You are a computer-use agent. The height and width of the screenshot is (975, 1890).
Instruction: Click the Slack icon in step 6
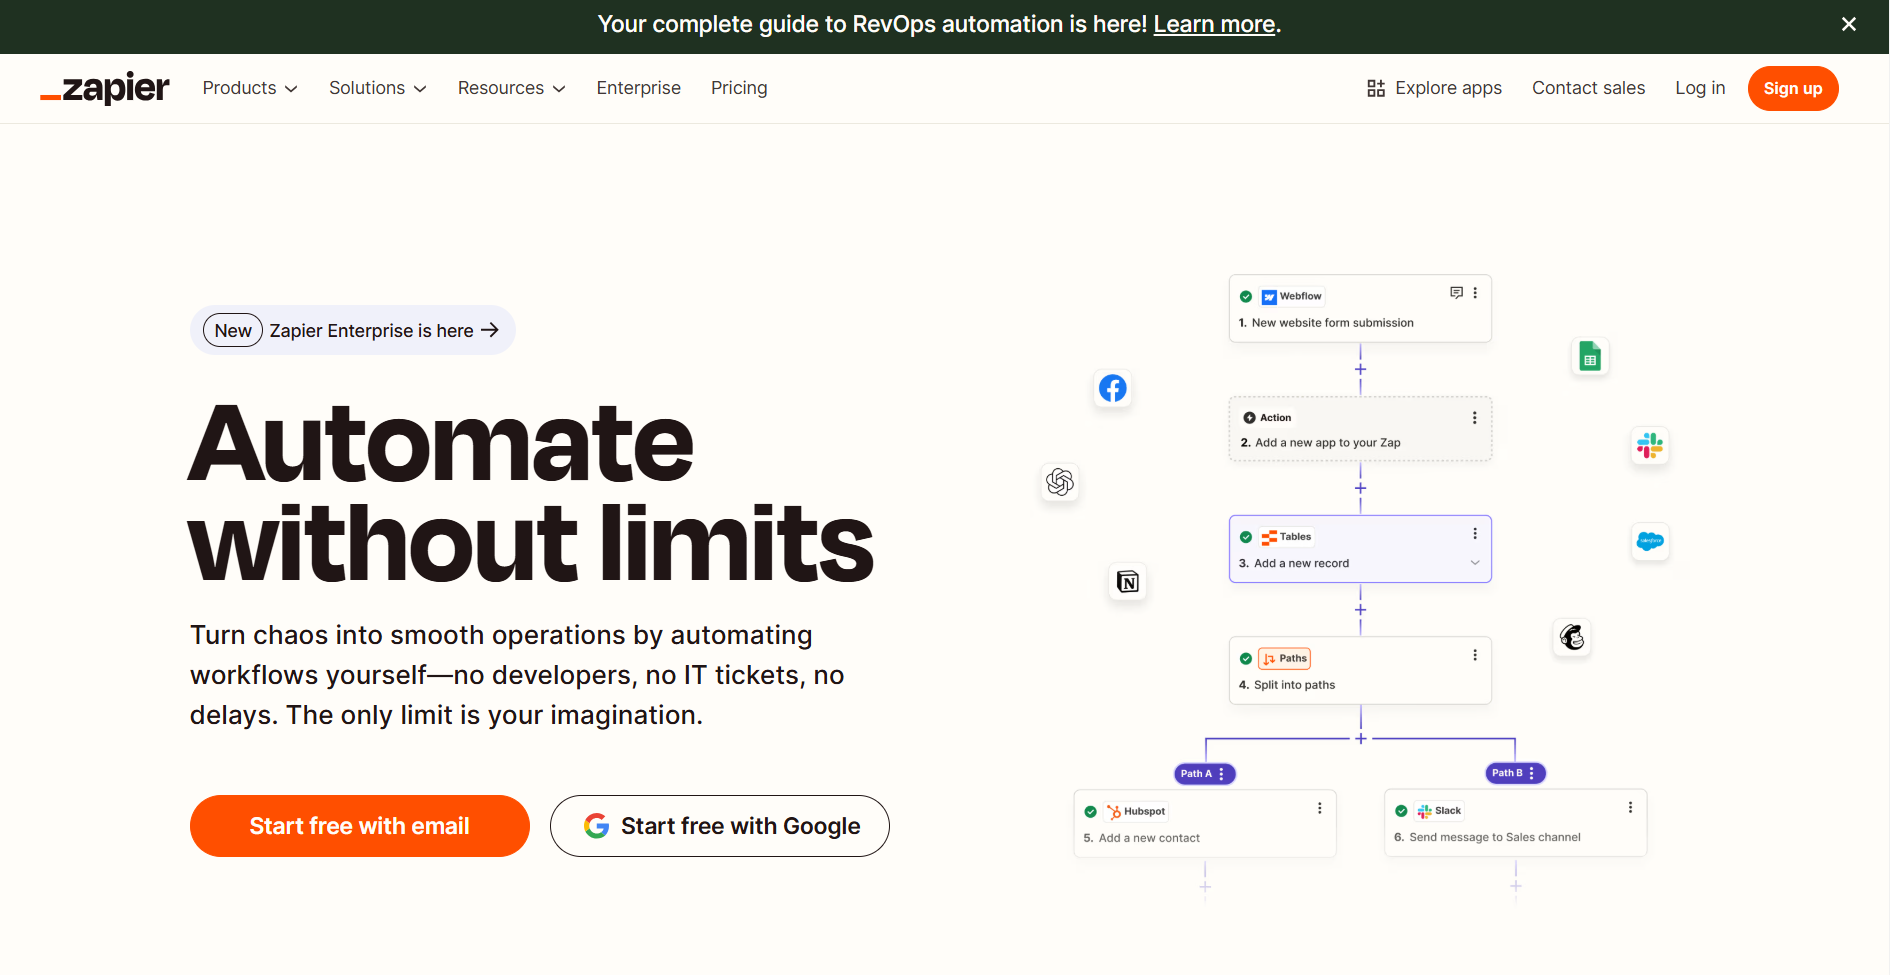click(1425, 811)
